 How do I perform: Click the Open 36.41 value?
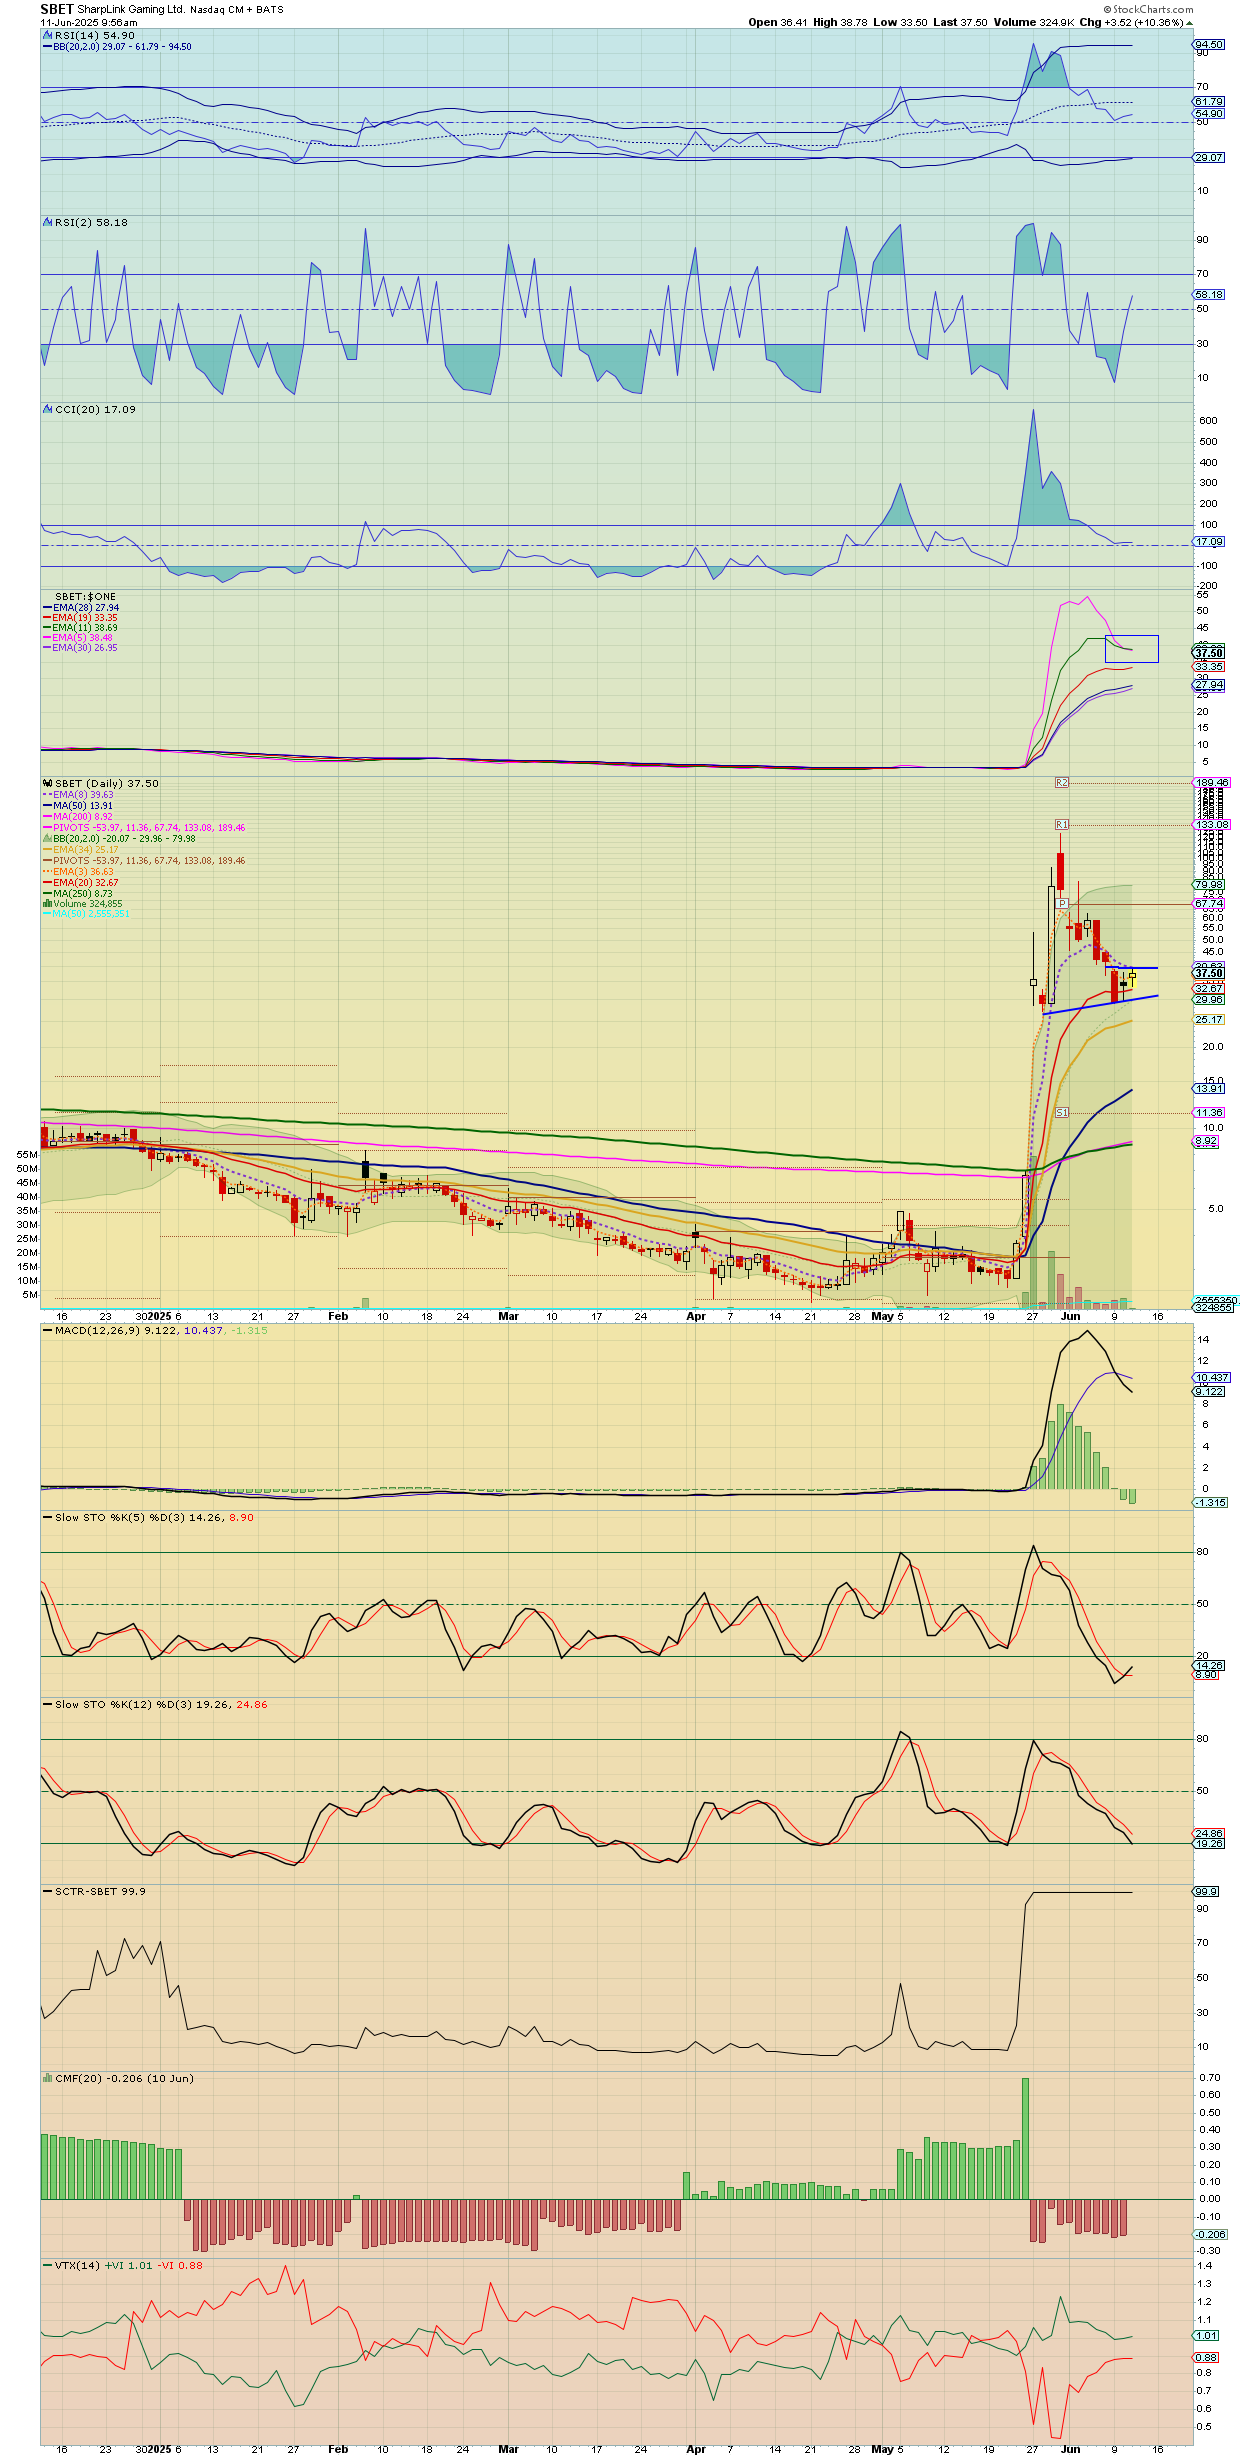point(777,22)
